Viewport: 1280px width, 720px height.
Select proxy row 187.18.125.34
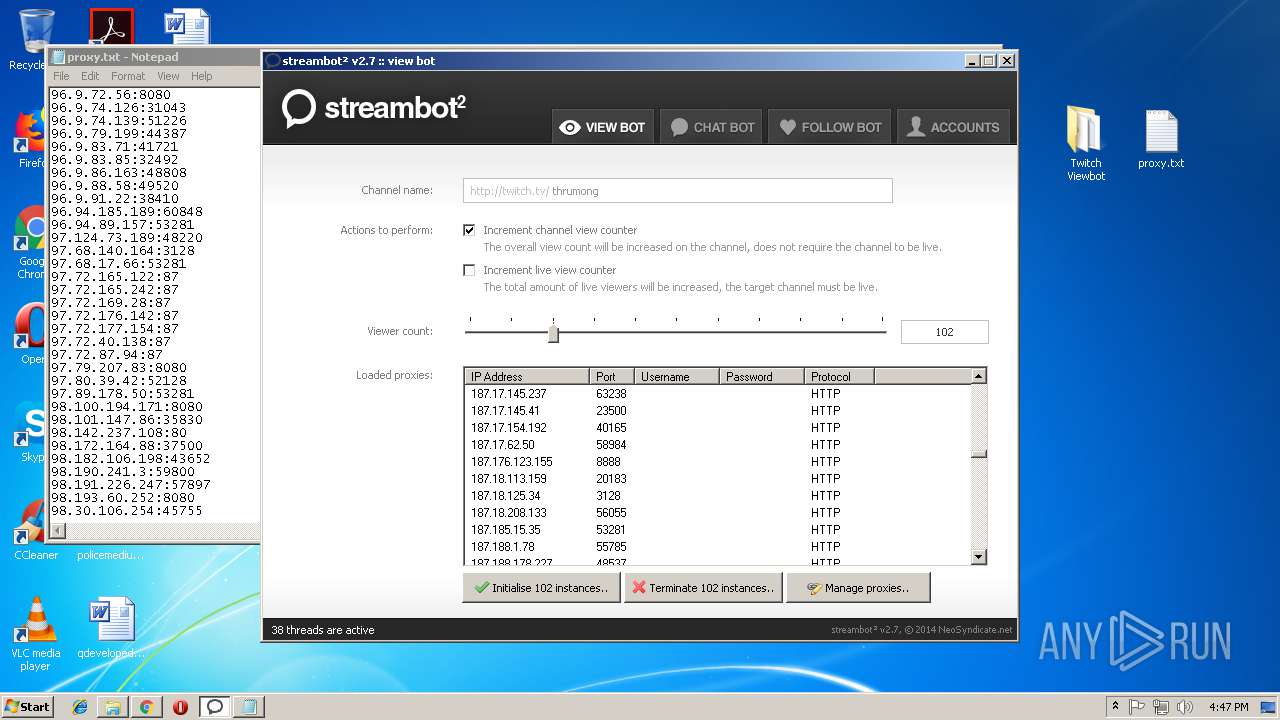[717, 496]
